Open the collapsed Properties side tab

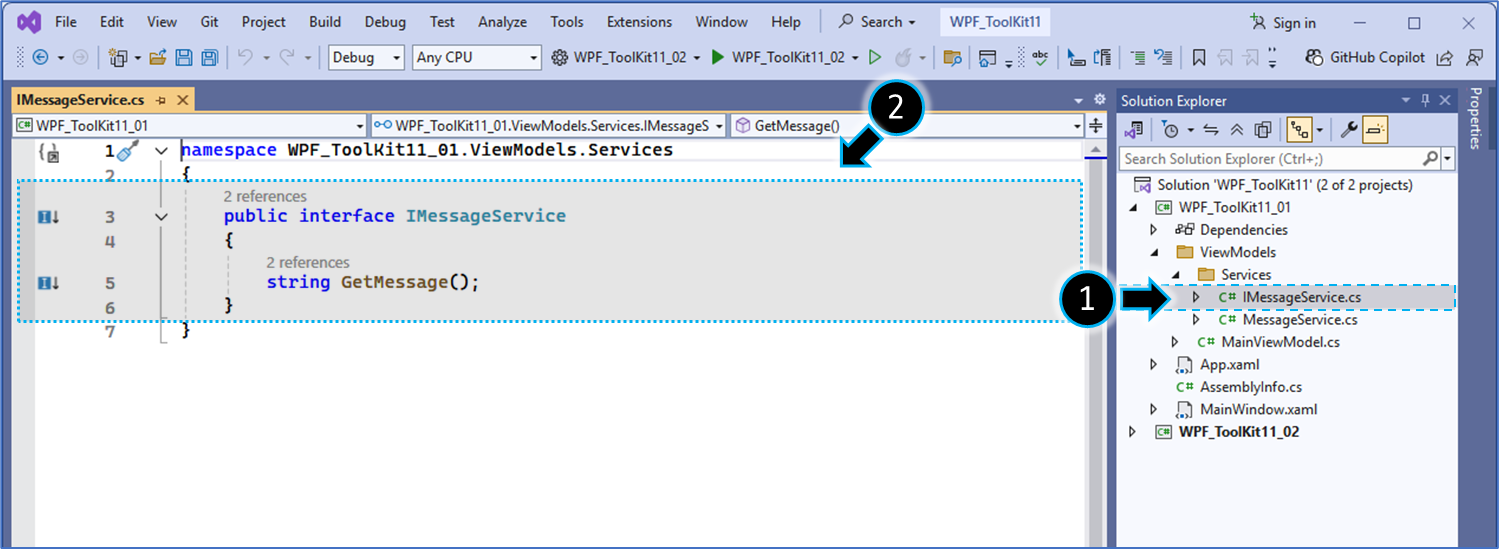coord(1475,117)
